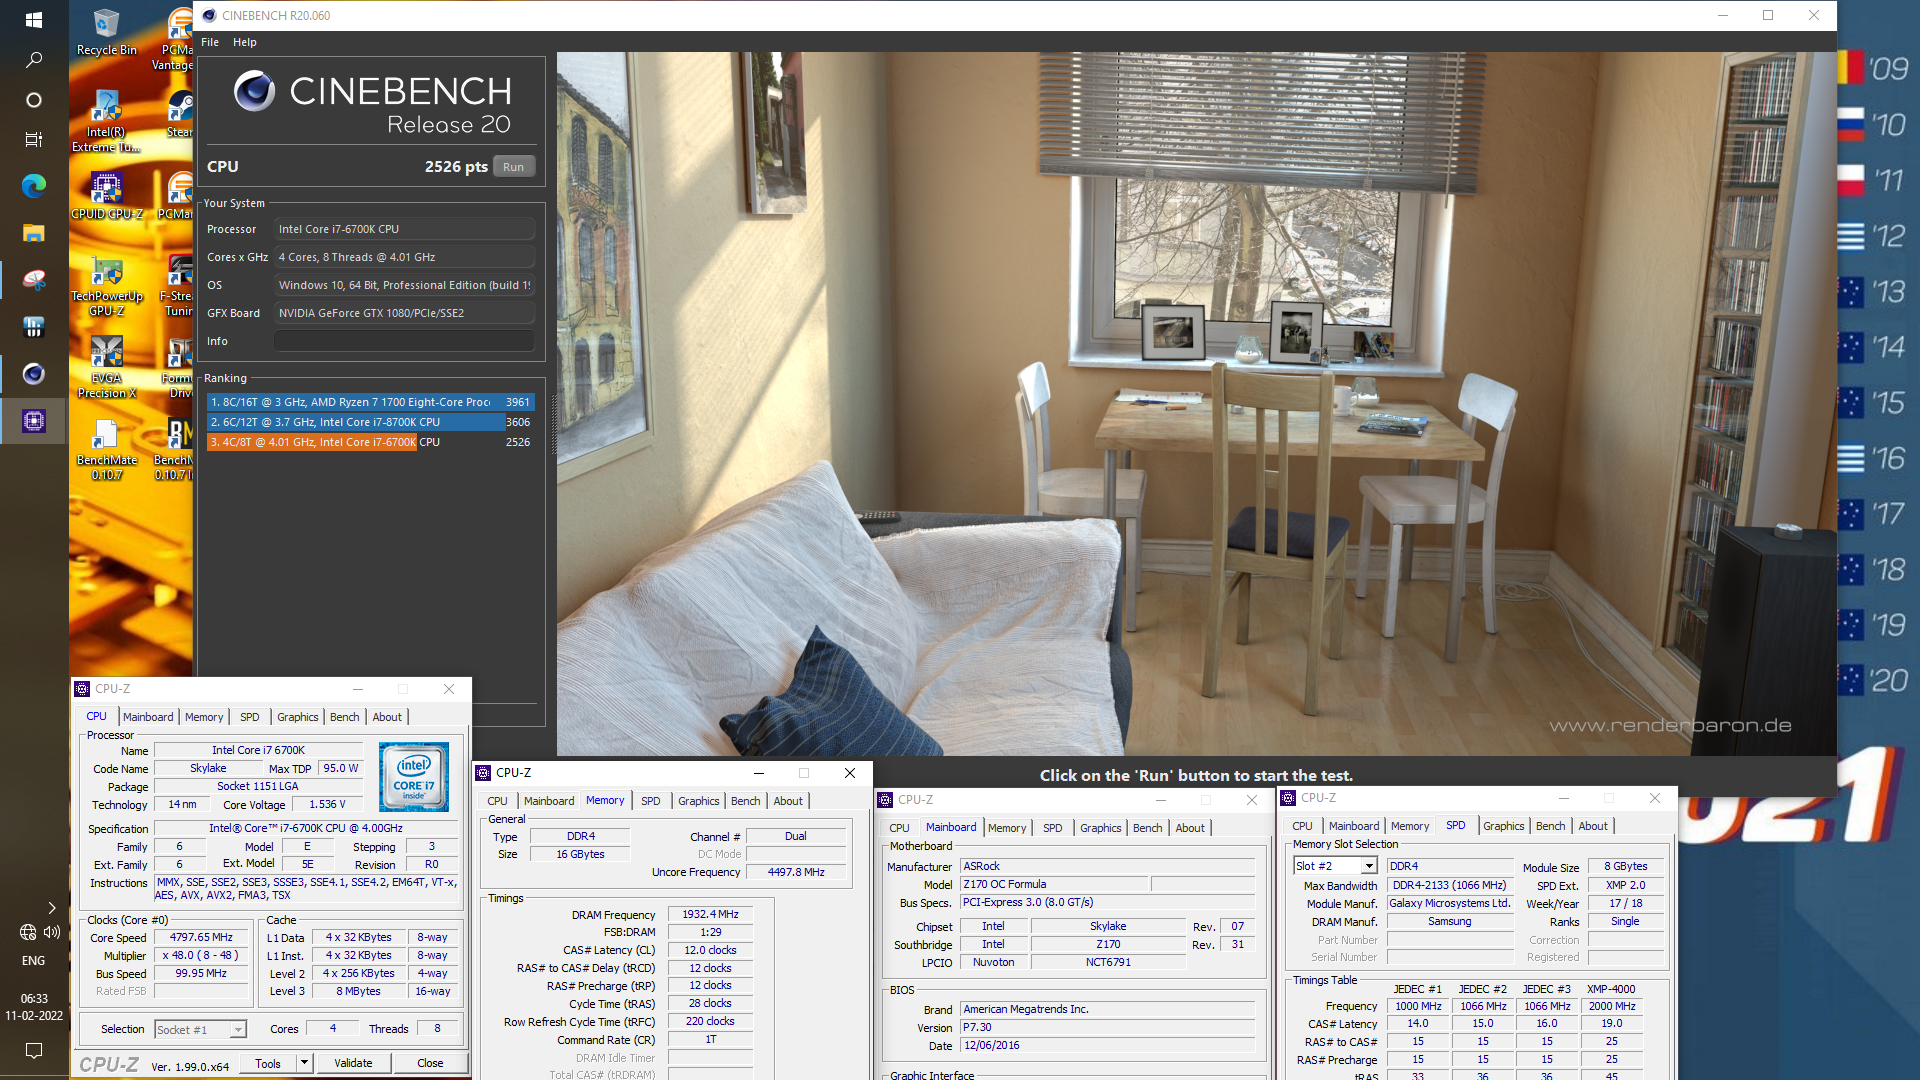Open Tools dropdown arrow in CPU-Z

pos(304,1063)
